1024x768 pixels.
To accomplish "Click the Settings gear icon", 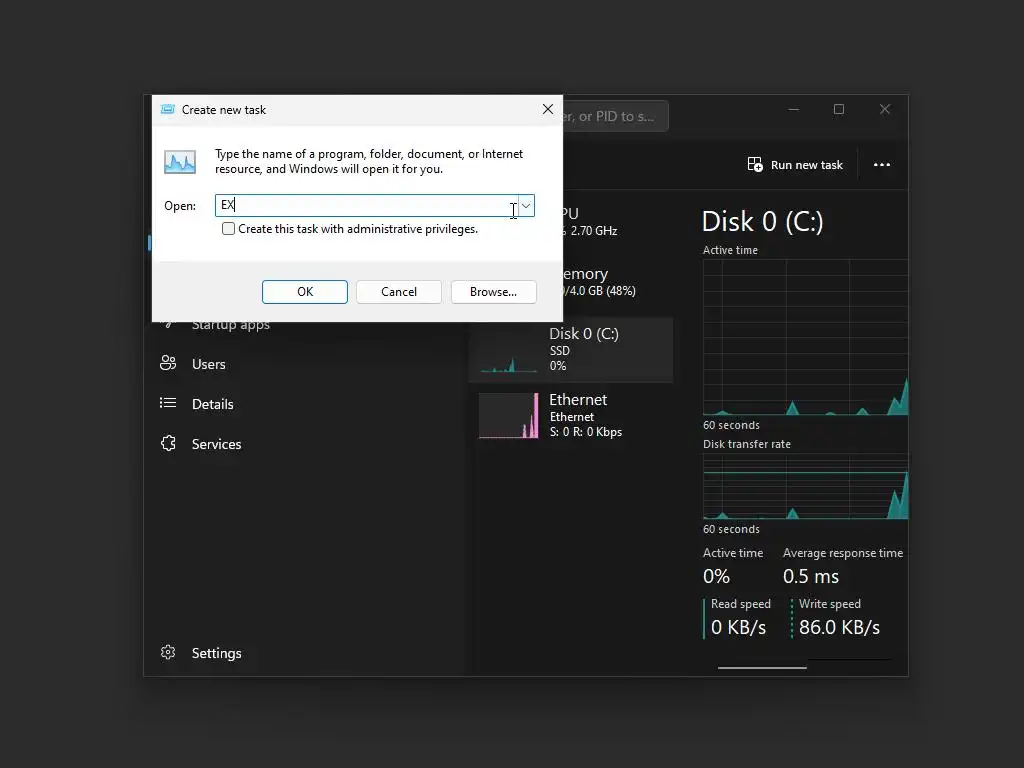I will [168, 652].
